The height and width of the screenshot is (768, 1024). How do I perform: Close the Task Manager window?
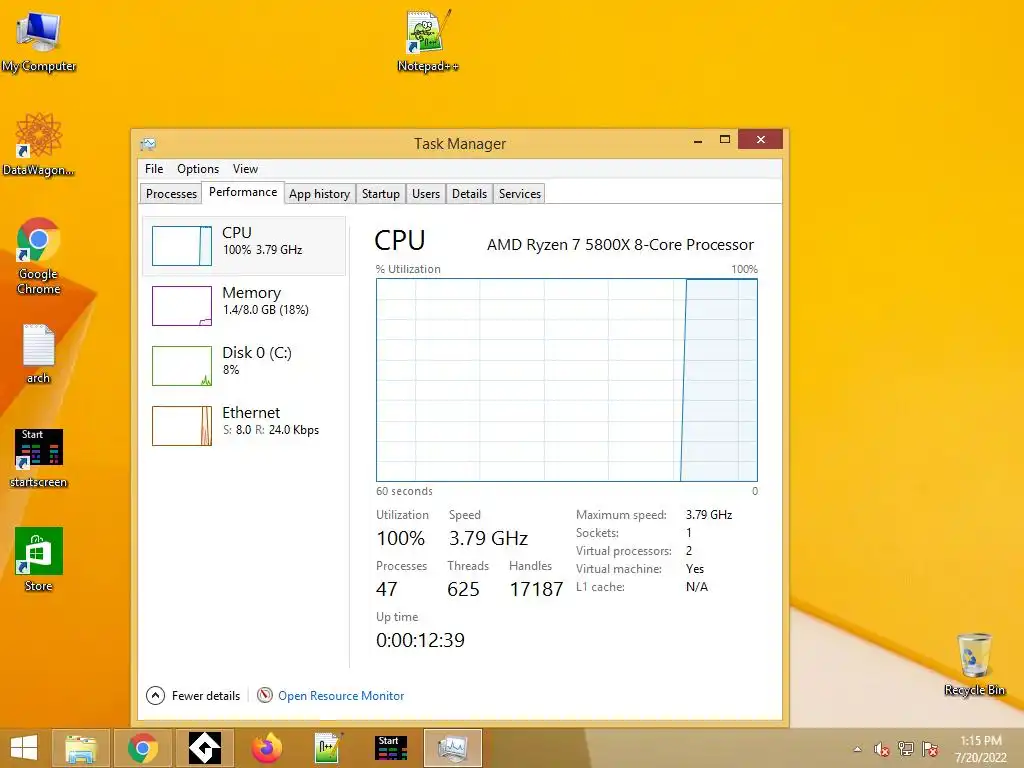(761, 139)
